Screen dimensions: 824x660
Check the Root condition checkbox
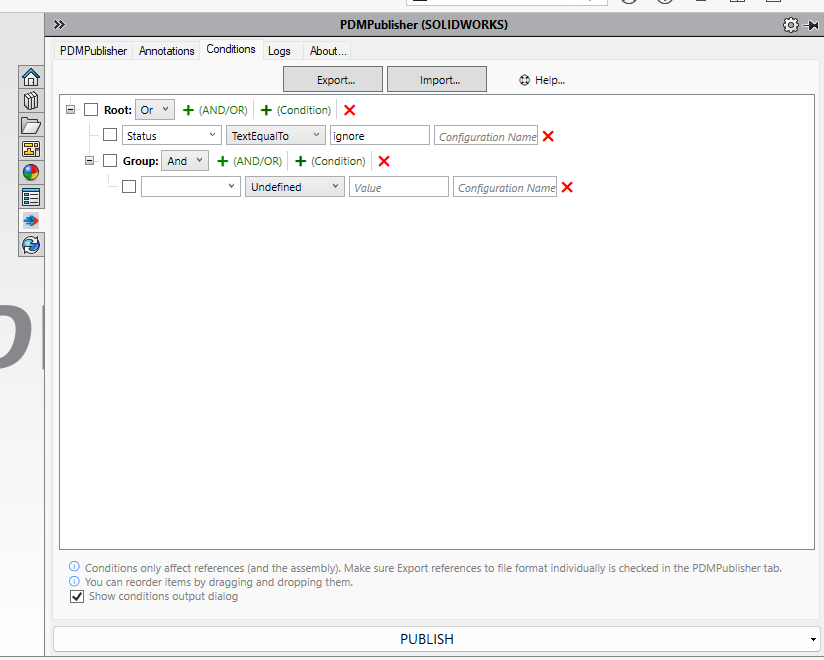91,110
